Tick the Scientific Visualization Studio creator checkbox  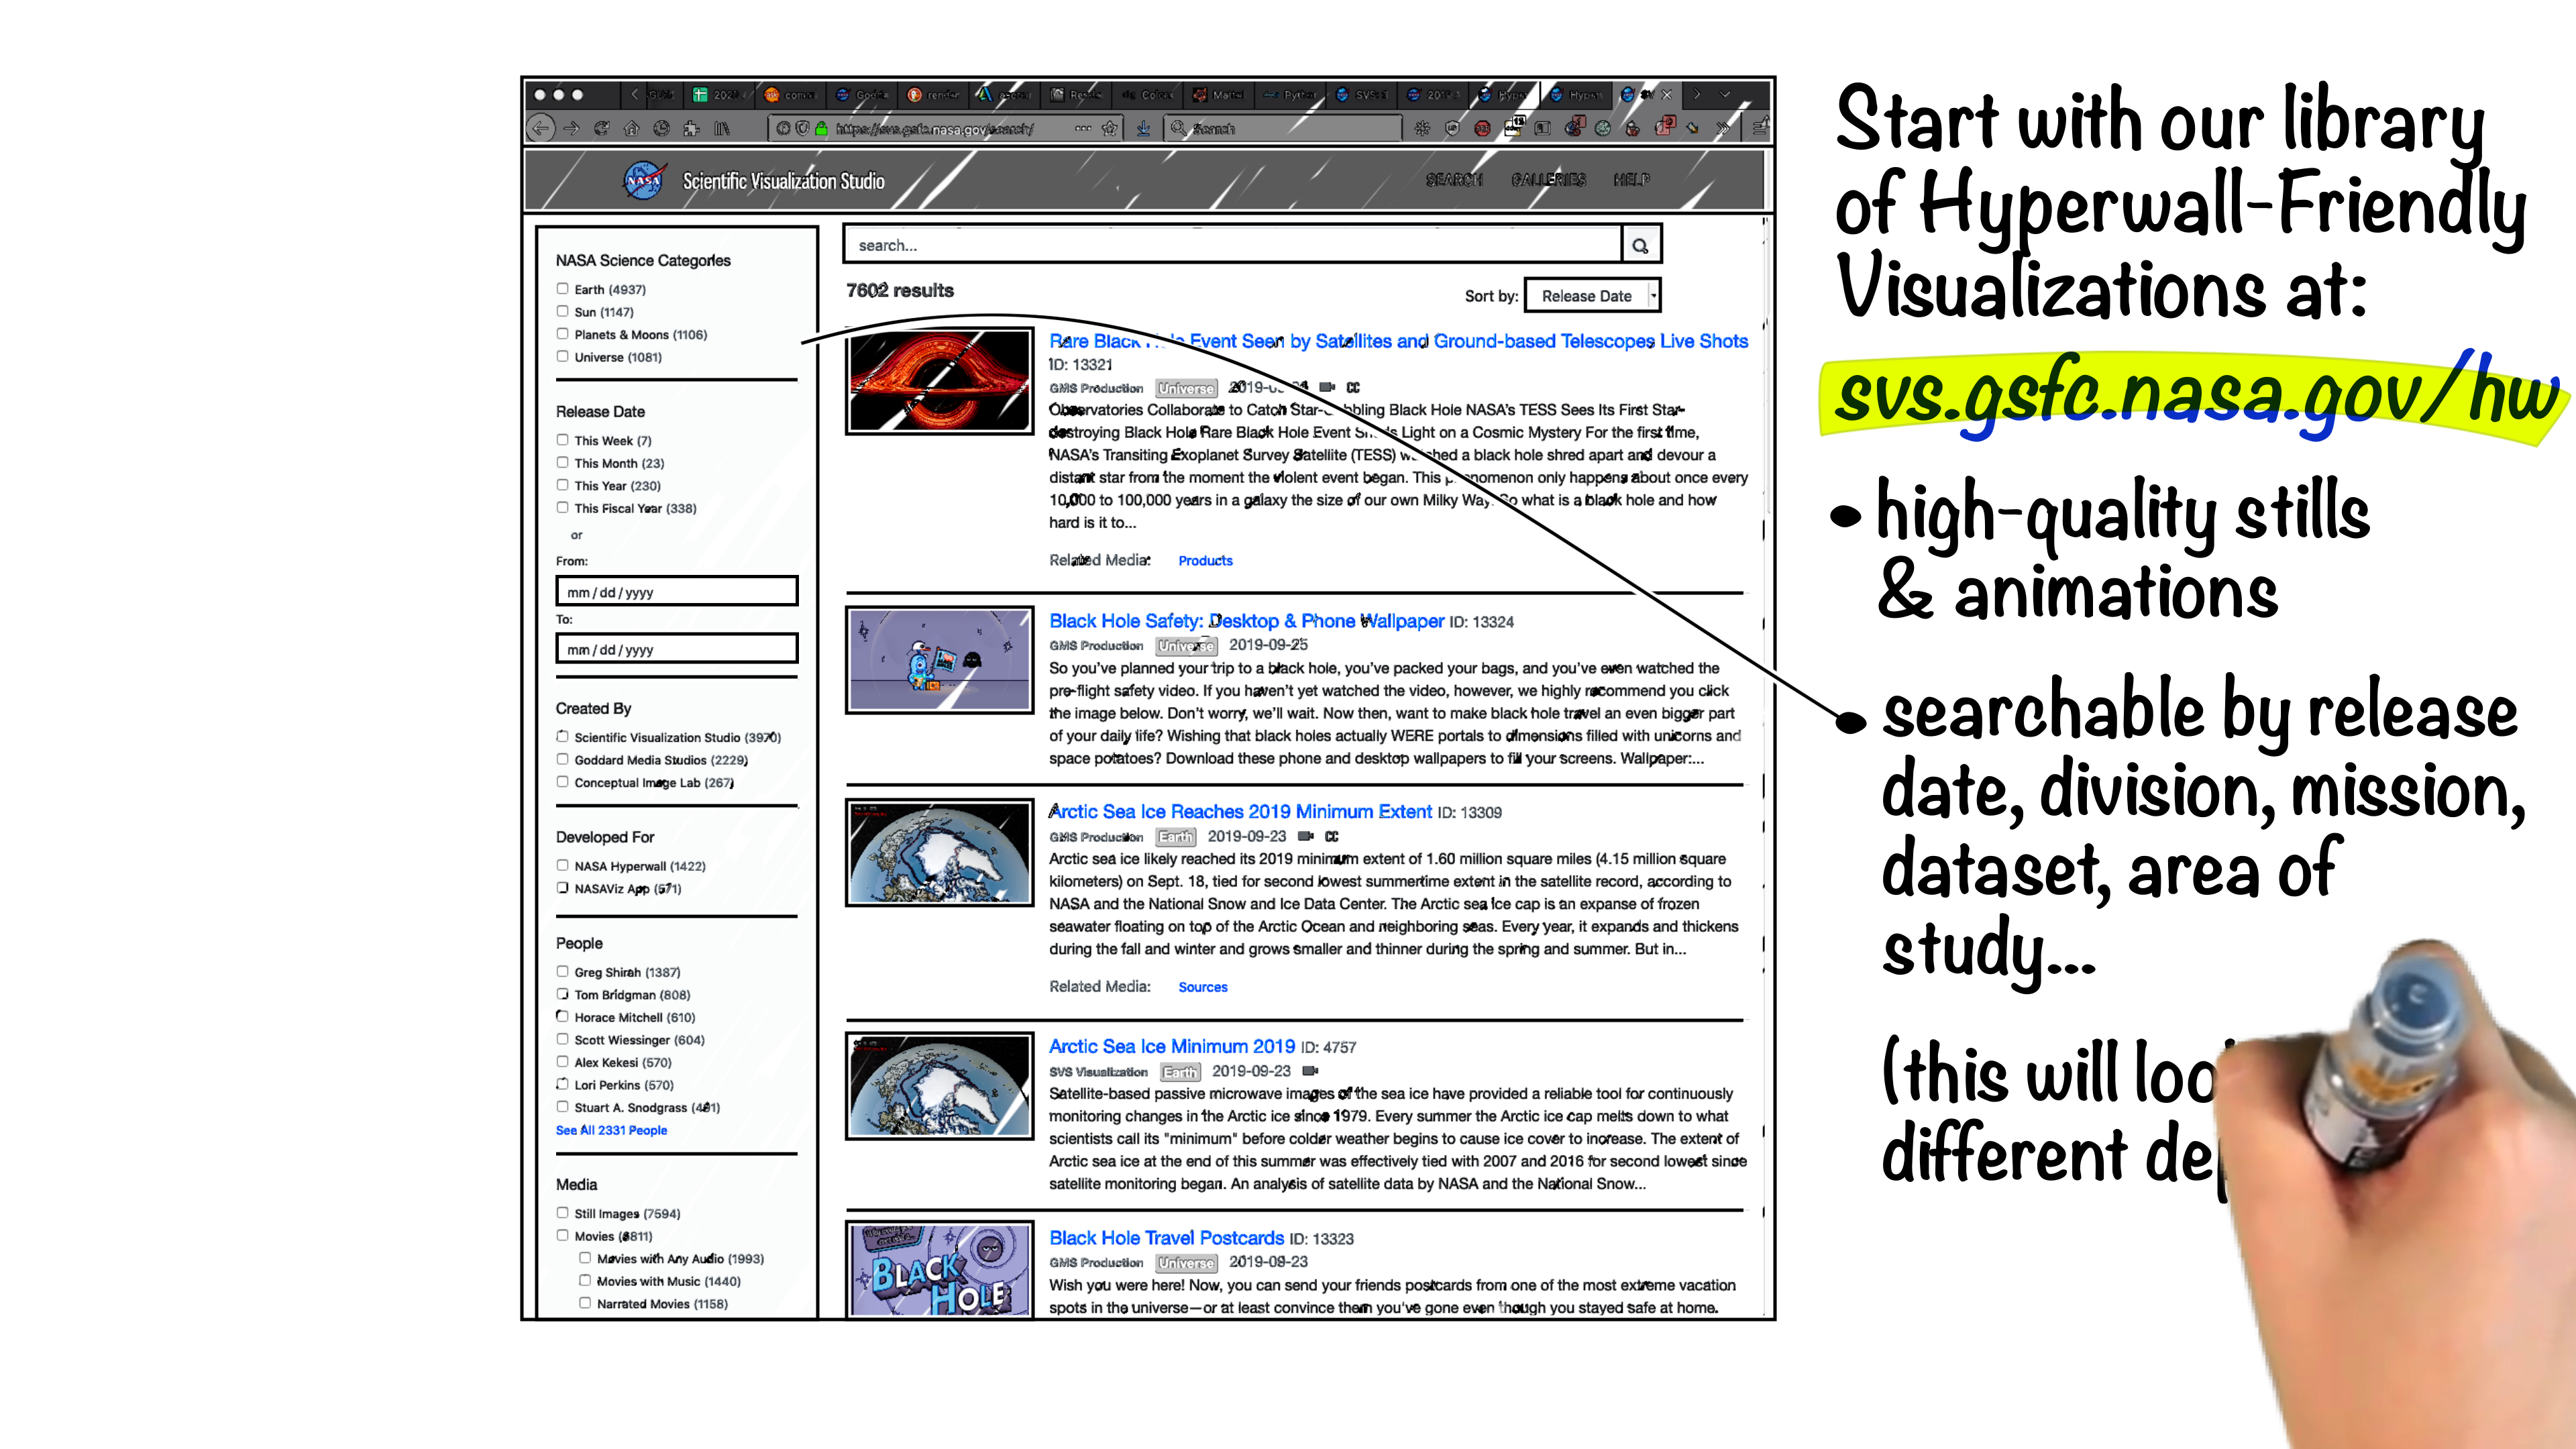tap(562, 737)
